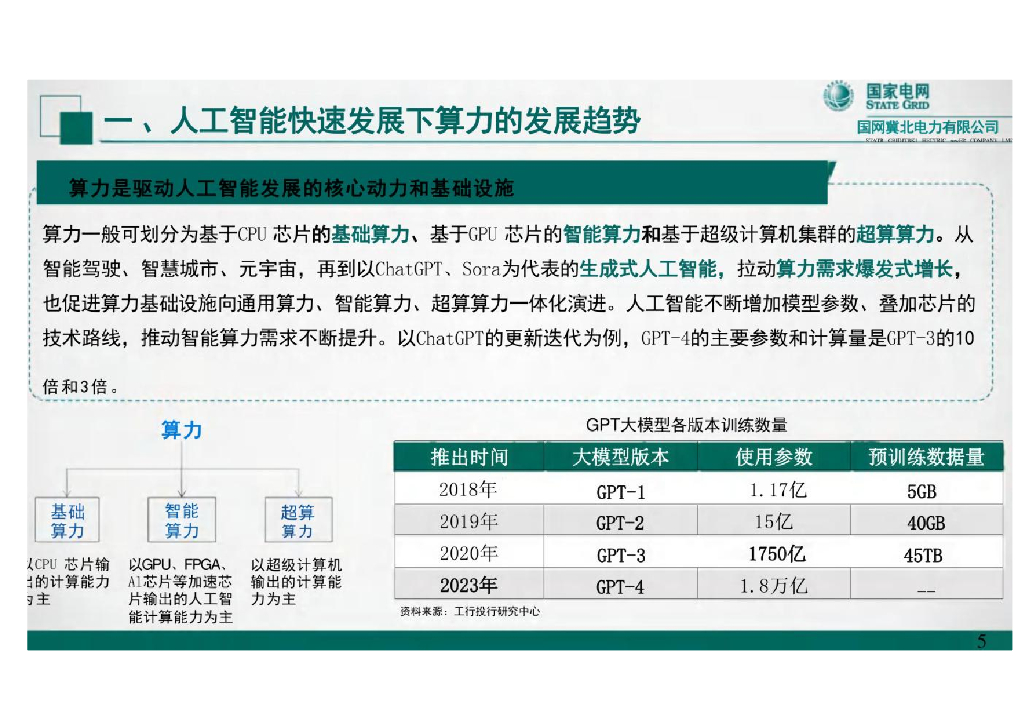Click the 2023年 table cell
The height and width of the screenshot is (724, 1024).
[469, 584]
